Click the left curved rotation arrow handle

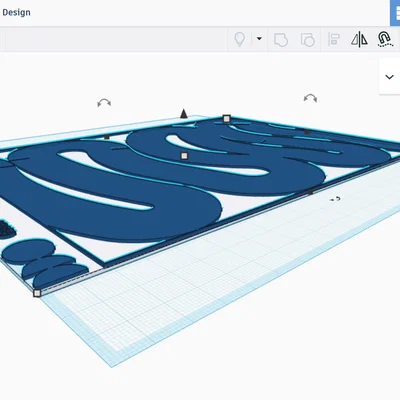pos(104,103)
